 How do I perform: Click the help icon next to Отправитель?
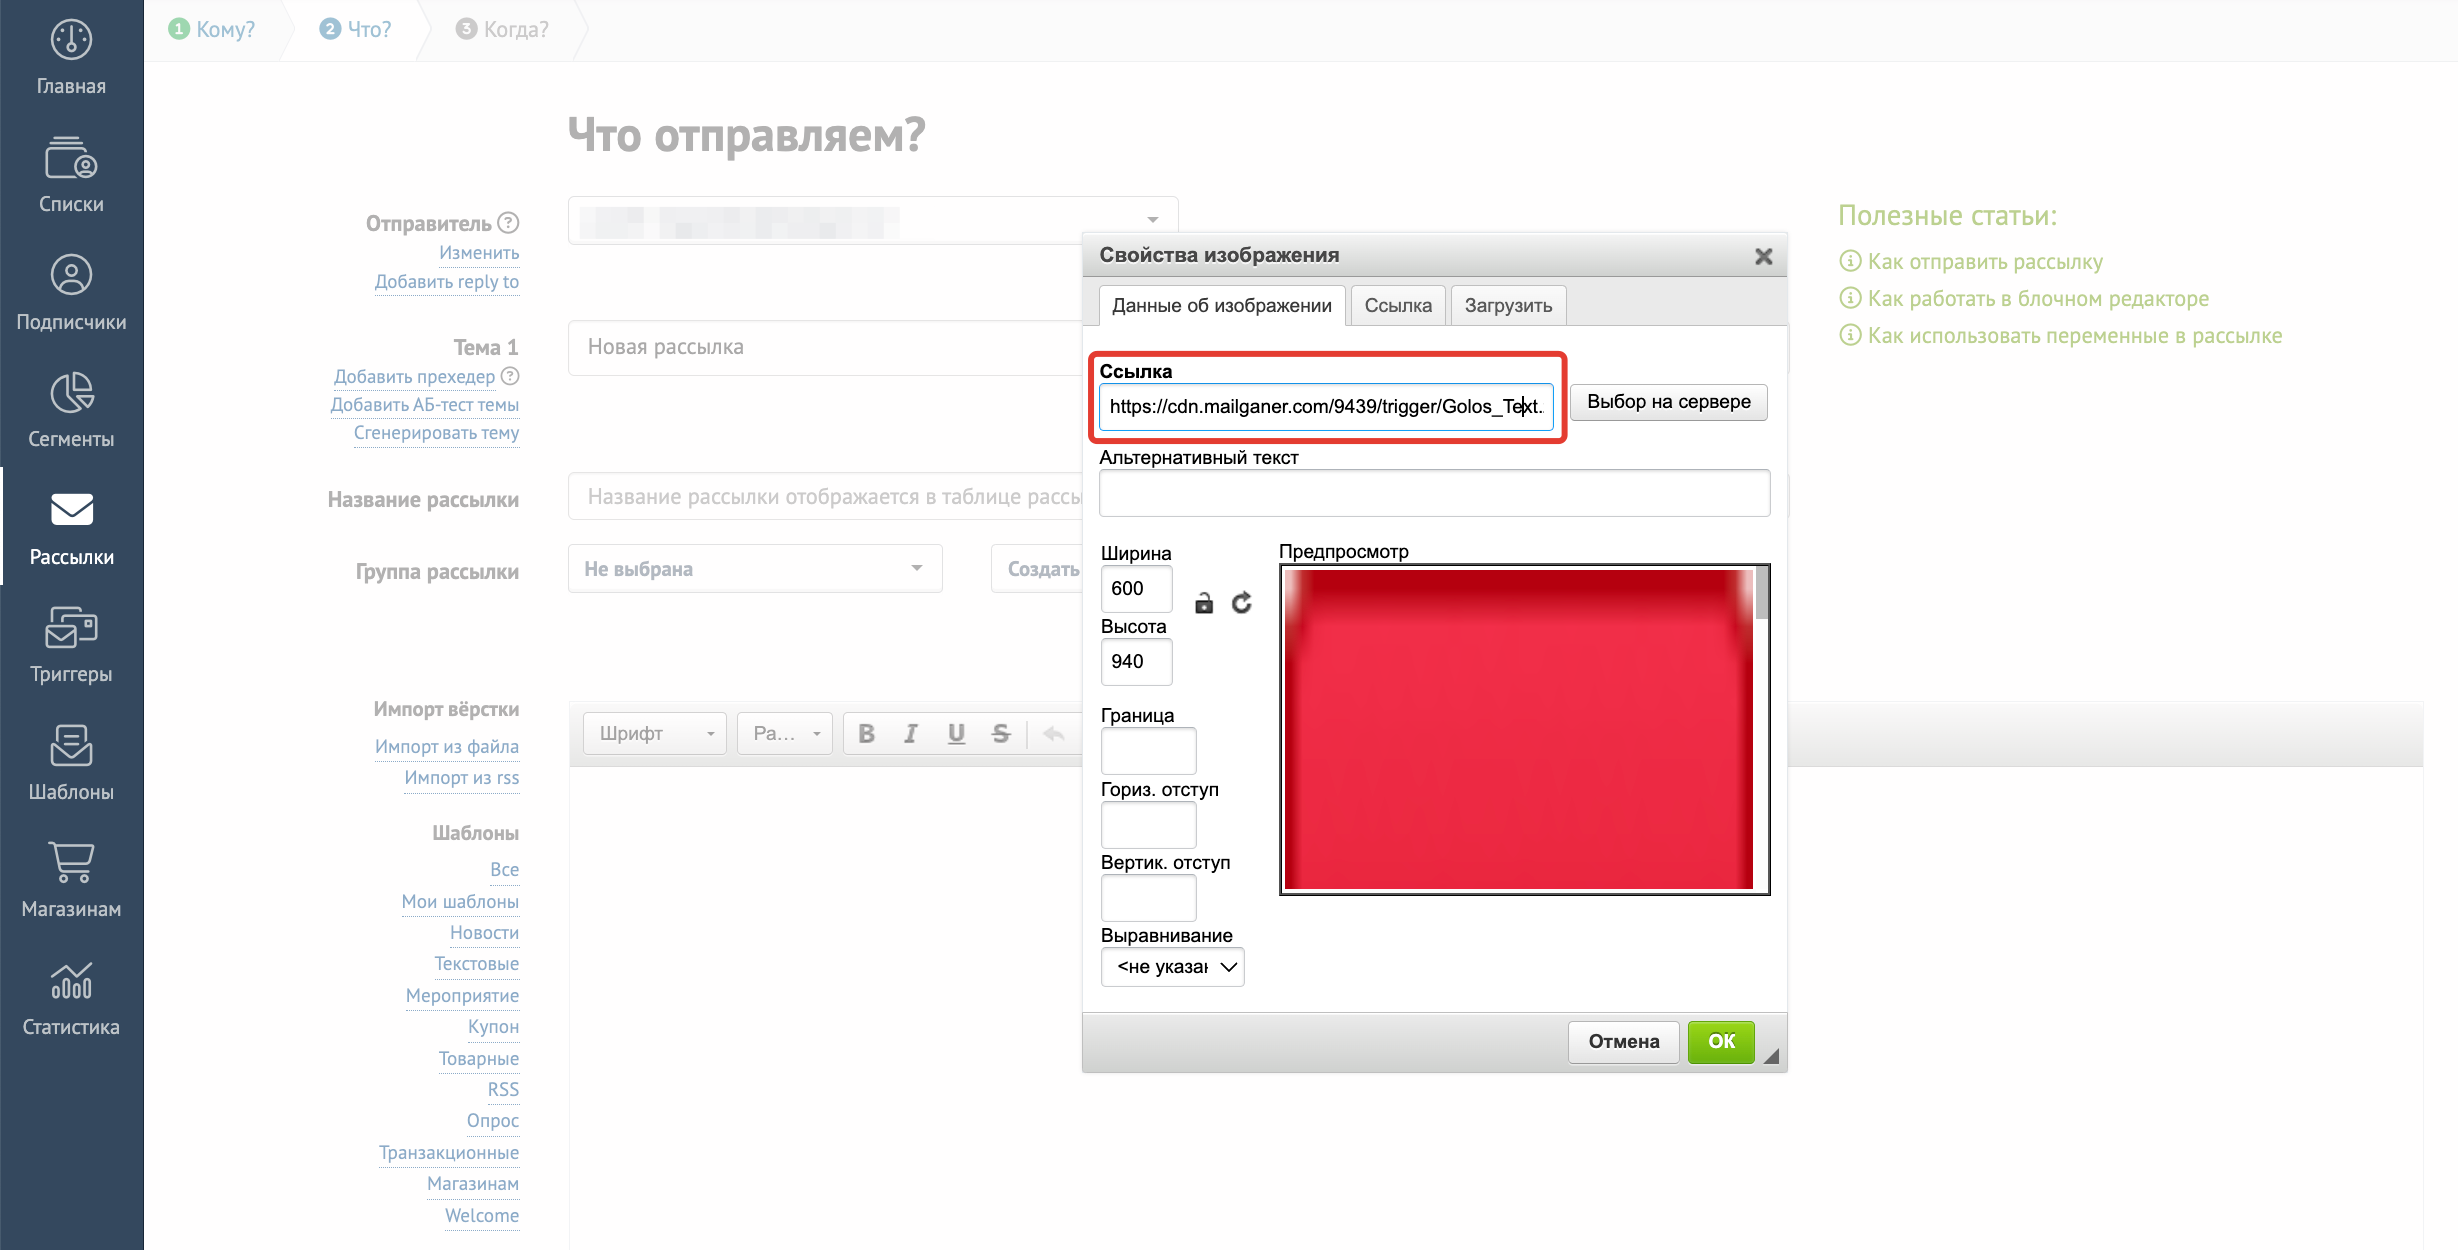509,222
